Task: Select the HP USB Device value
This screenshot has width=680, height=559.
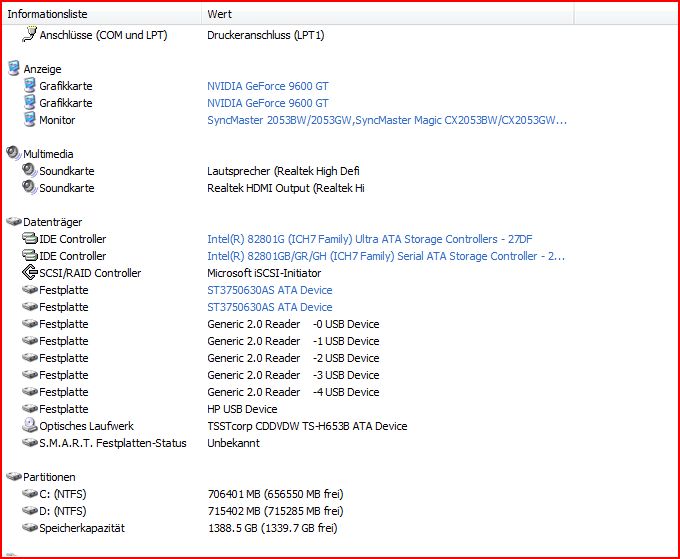Action: coord(242,409)
